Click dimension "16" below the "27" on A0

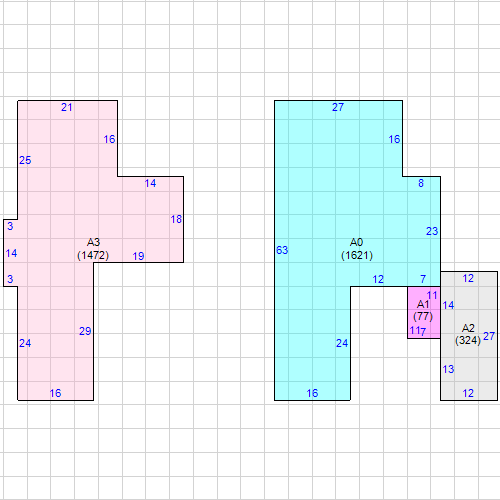(394, 139)
